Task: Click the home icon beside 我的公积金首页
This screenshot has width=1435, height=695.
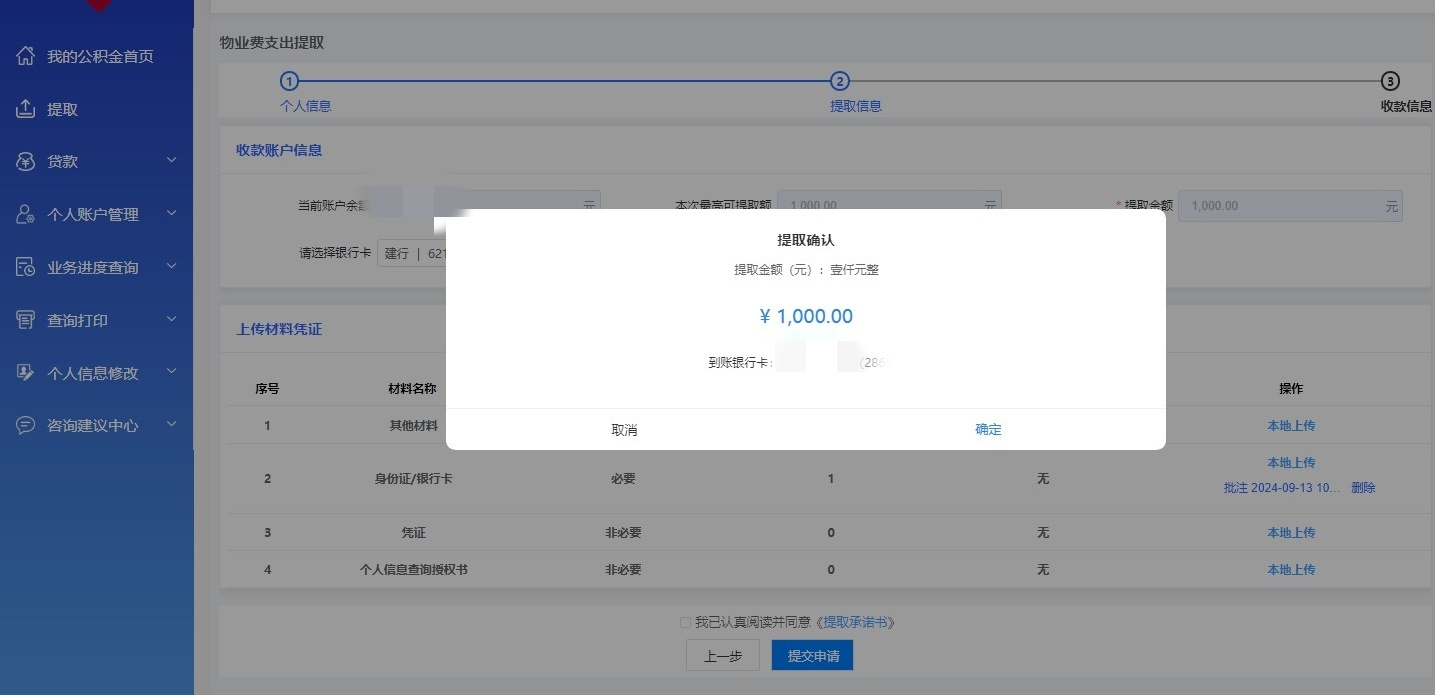Action: (x=26, y=56)
